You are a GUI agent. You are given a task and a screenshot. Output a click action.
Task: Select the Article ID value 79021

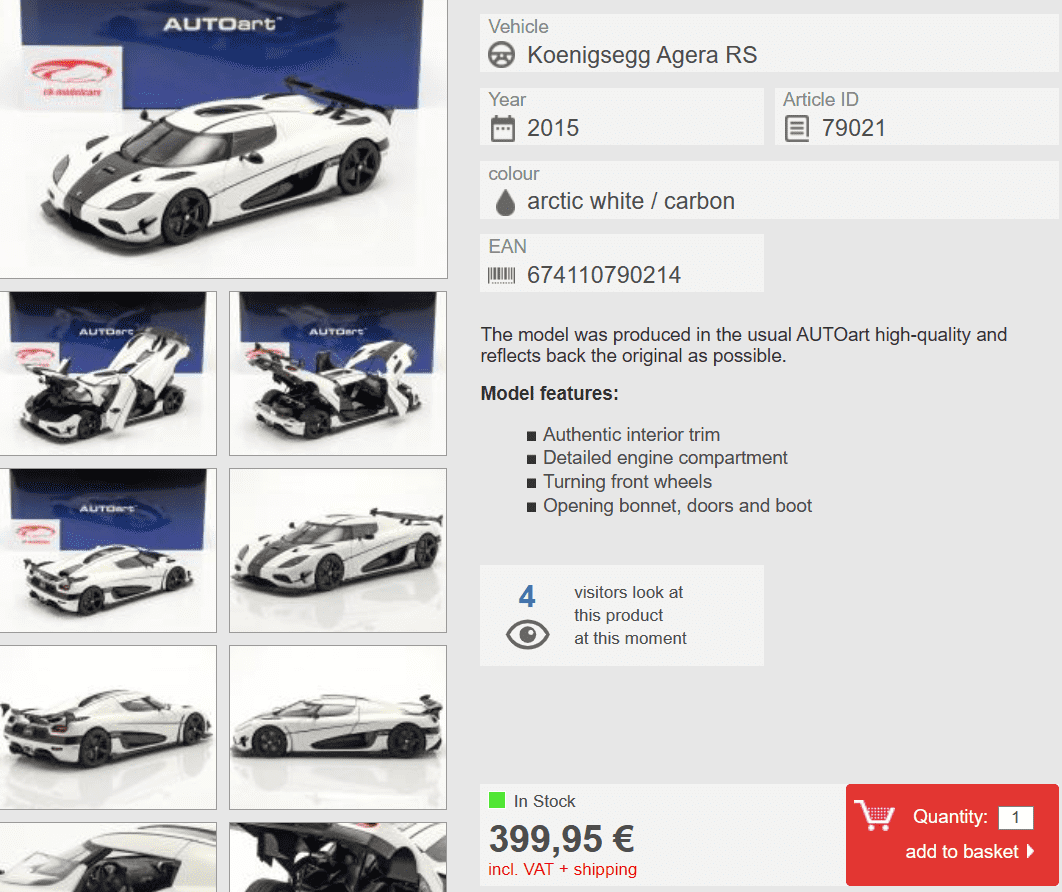point(853,128)
